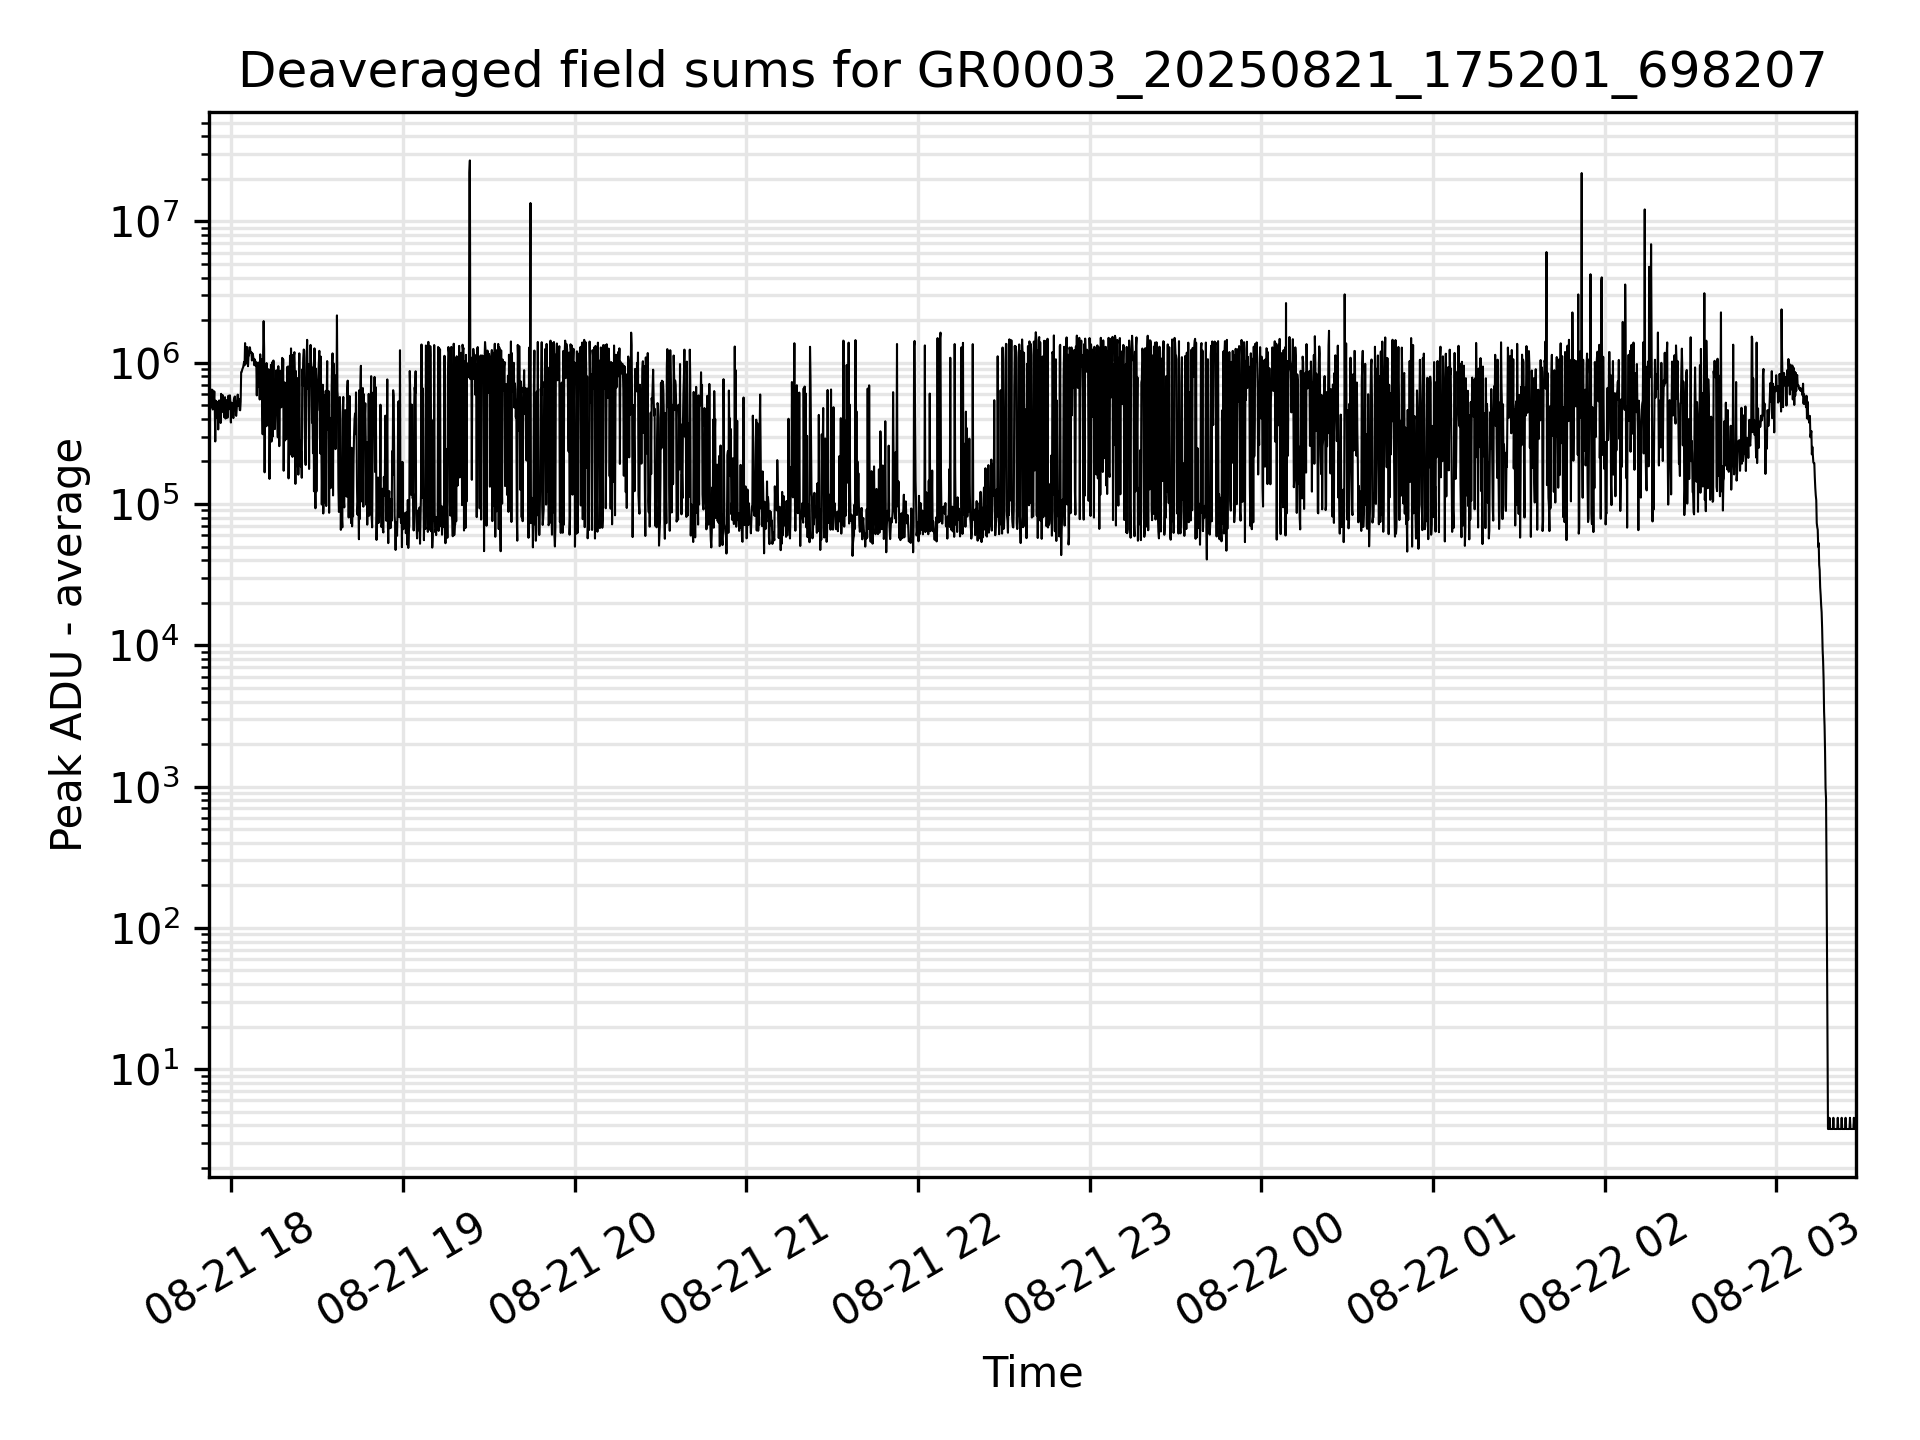Image resolution: width=1920 pixels, height=1440 pixels.
Task: Click the x tick label '08-22 01'
Action: pos(1433,1270)
